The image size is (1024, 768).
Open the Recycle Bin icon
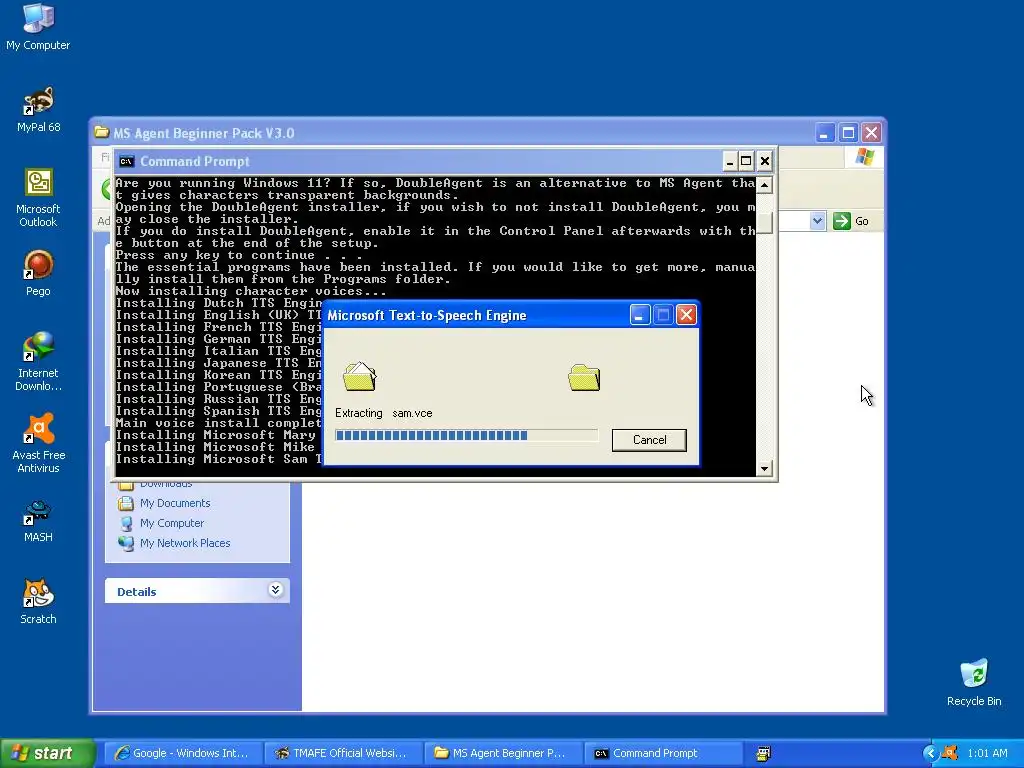pyautogui.click(x=974, y=683)
